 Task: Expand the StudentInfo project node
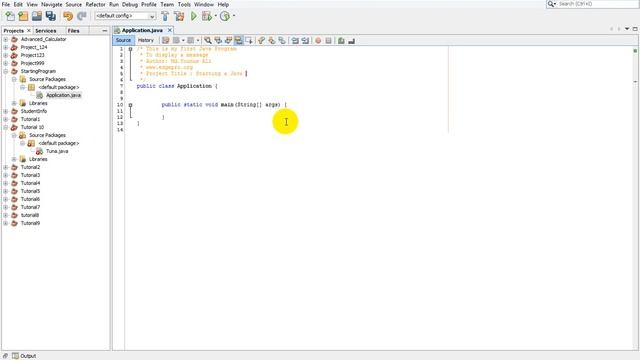pyautogui.click(x=6, y=111)
